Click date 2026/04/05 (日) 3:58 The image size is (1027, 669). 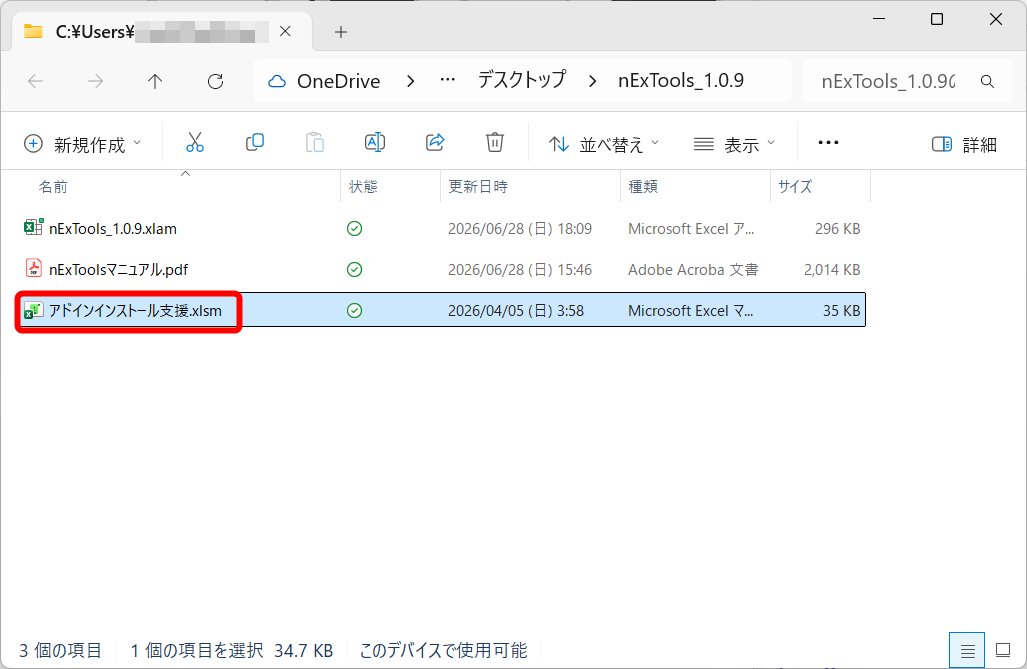[515, 311]
